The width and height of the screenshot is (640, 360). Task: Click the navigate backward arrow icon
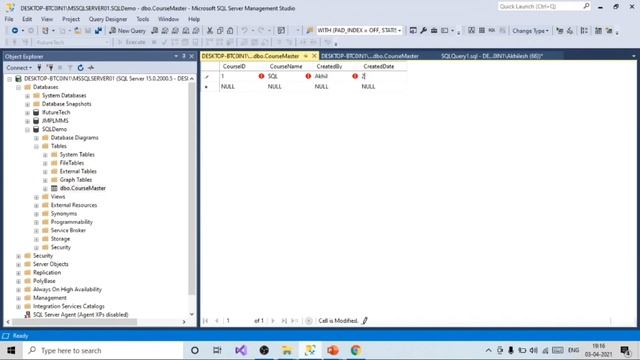coord(15,31)
